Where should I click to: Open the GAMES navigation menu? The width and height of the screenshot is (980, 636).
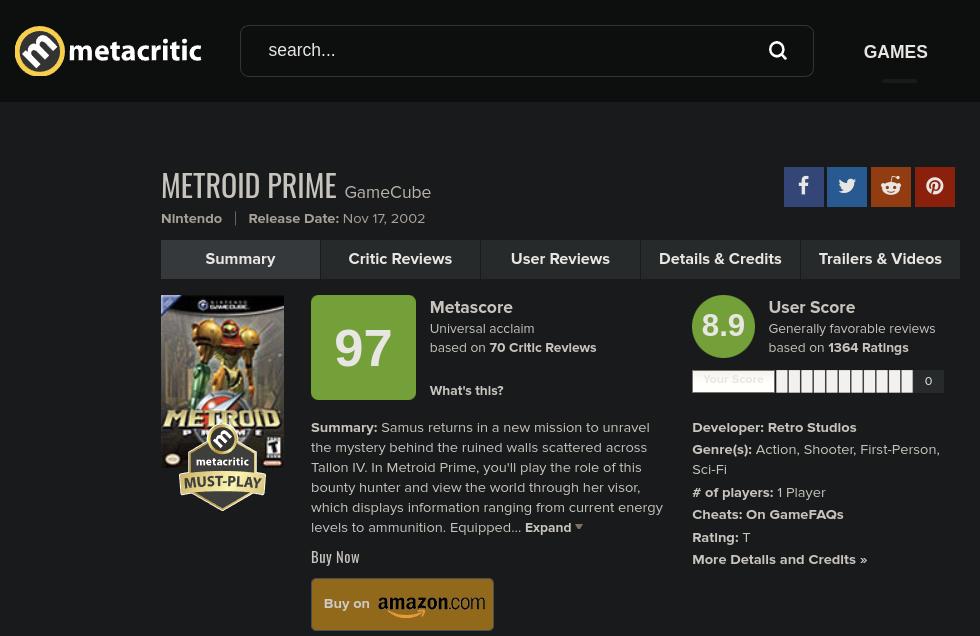click(895, 52)
